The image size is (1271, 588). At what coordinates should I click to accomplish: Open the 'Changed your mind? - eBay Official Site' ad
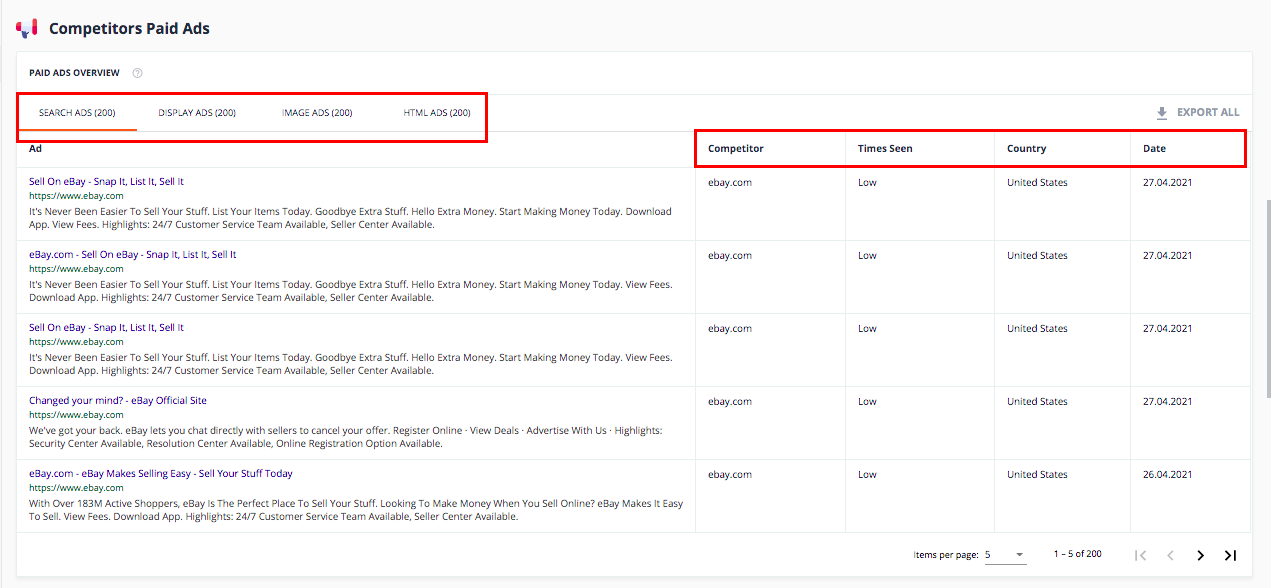(118, 401)
